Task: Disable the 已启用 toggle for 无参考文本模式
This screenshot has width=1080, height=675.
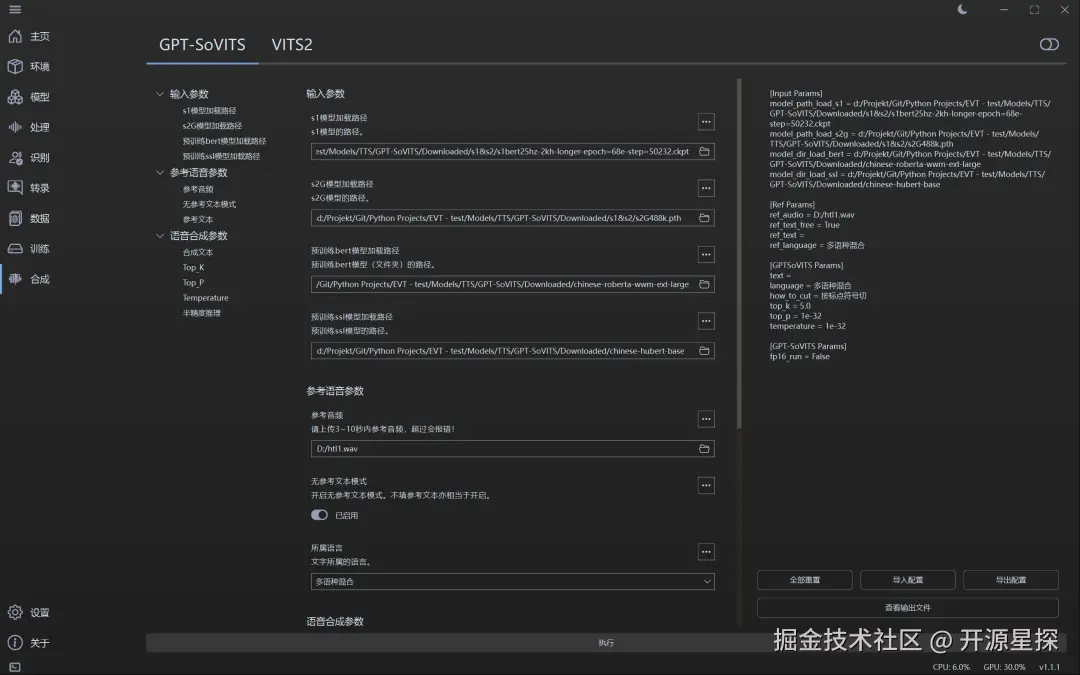Action: 319,515
